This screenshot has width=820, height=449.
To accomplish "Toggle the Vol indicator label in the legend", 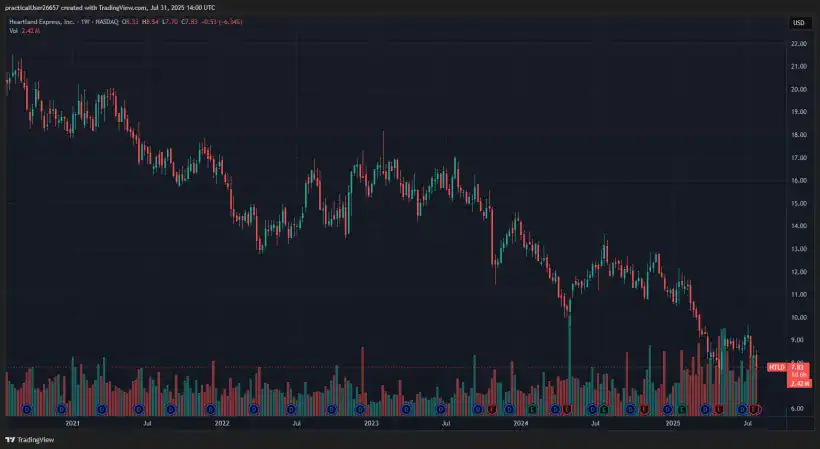I will pyautogui.click(x=13, y=31).
